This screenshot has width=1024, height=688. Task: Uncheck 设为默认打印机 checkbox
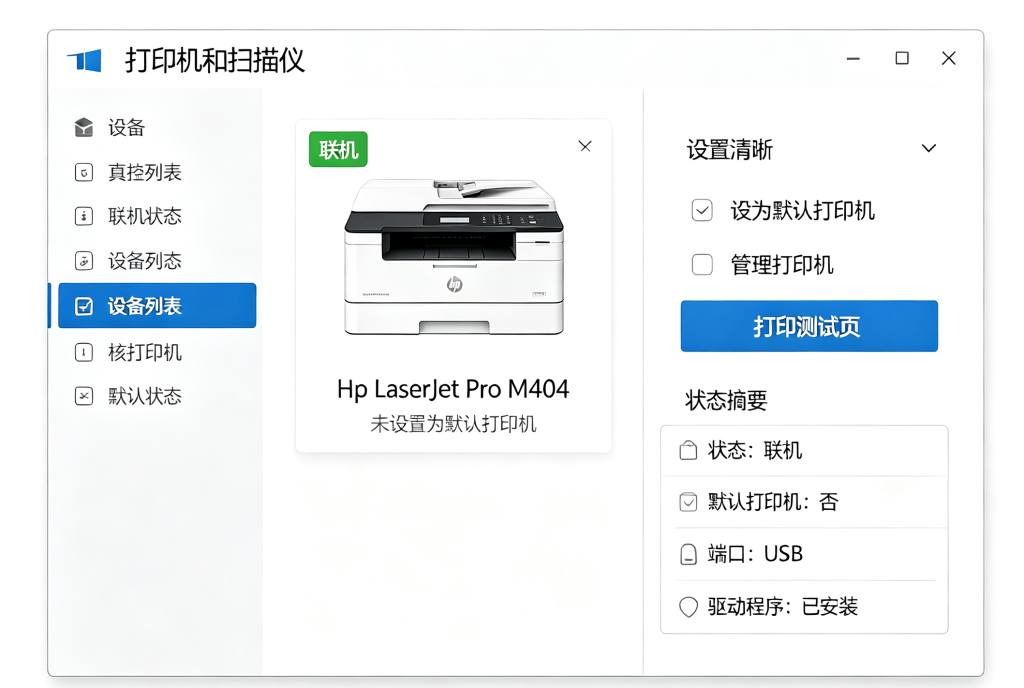tap(702, 211)
